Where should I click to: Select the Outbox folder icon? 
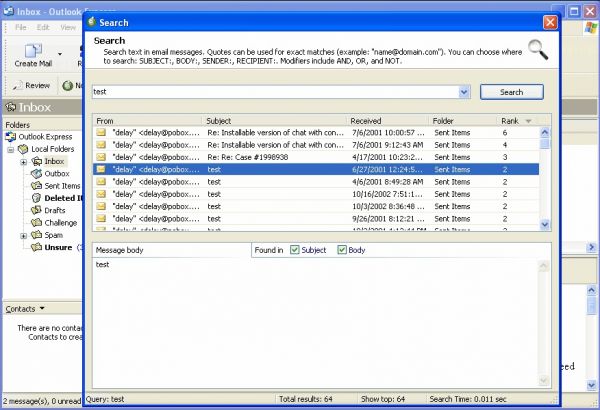(x=36, y=173)
